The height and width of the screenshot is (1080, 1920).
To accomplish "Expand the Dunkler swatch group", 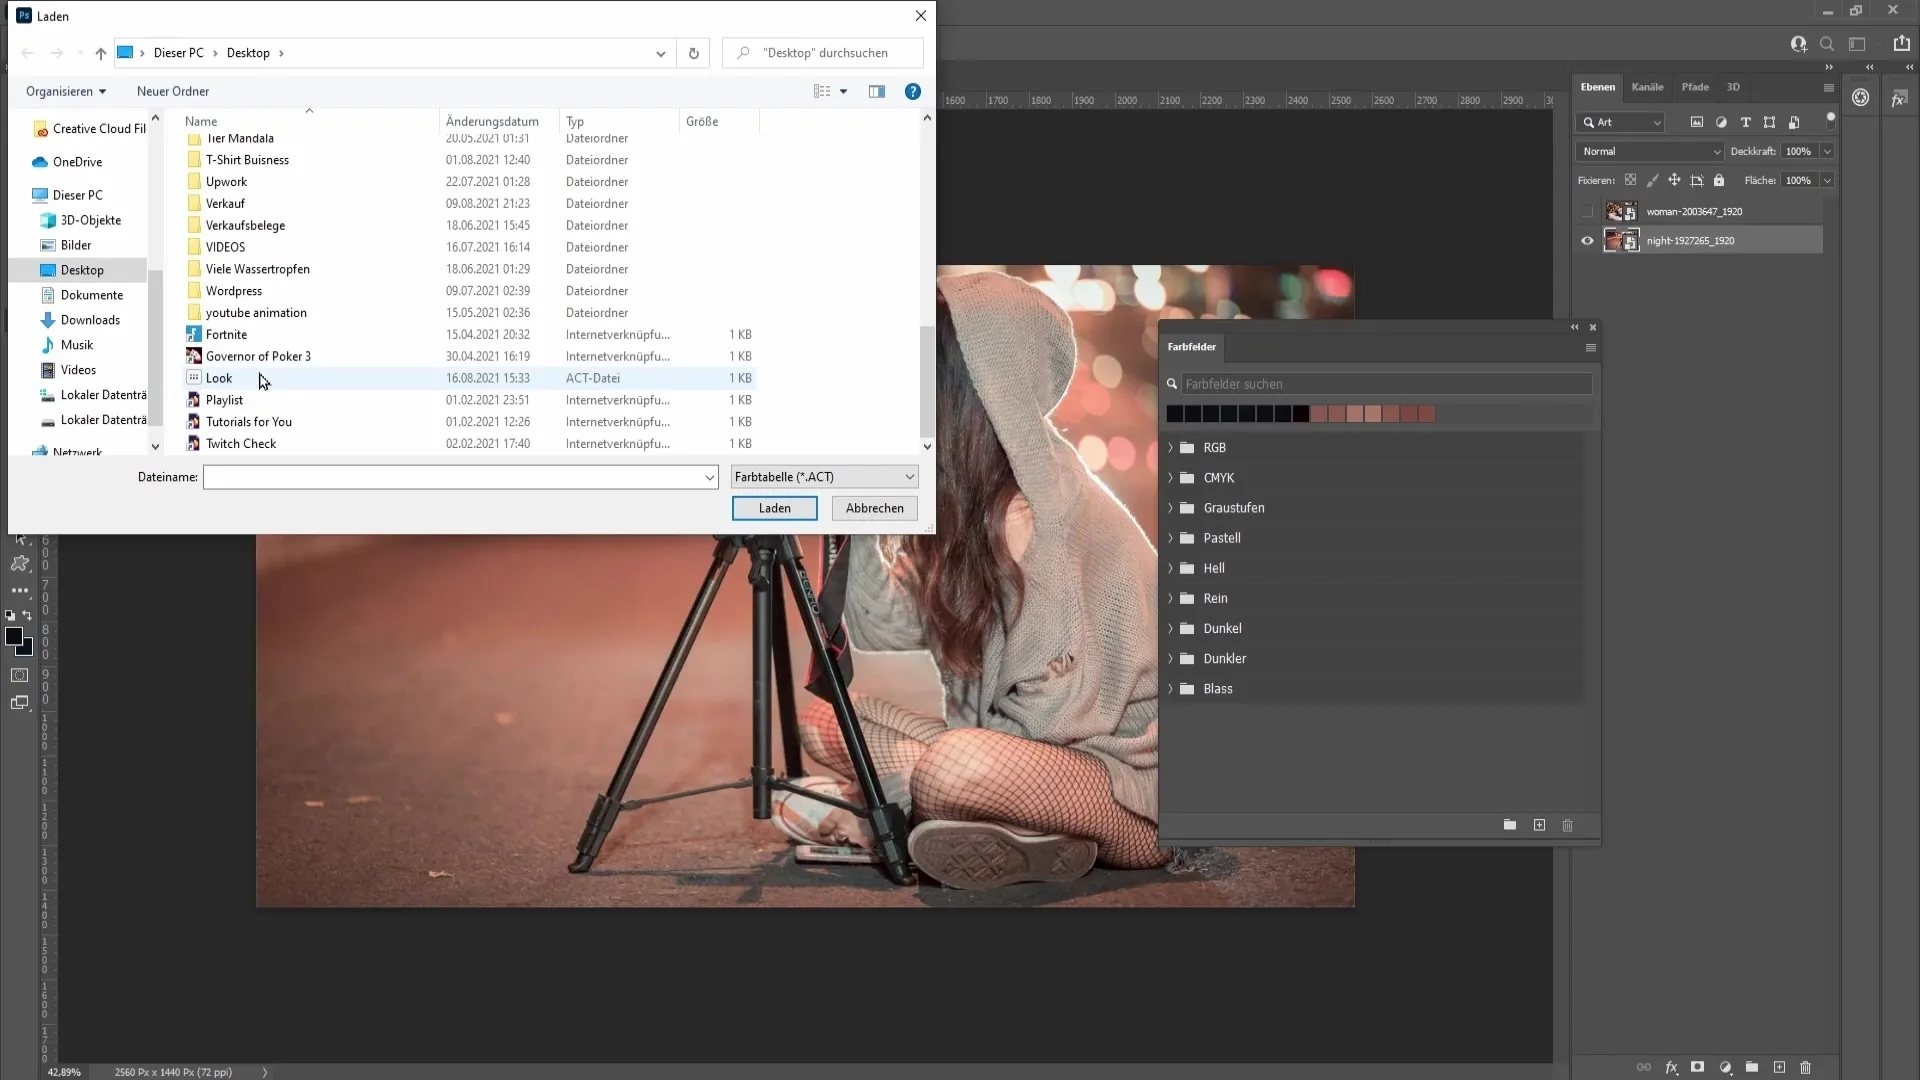I will [1171, 658].
